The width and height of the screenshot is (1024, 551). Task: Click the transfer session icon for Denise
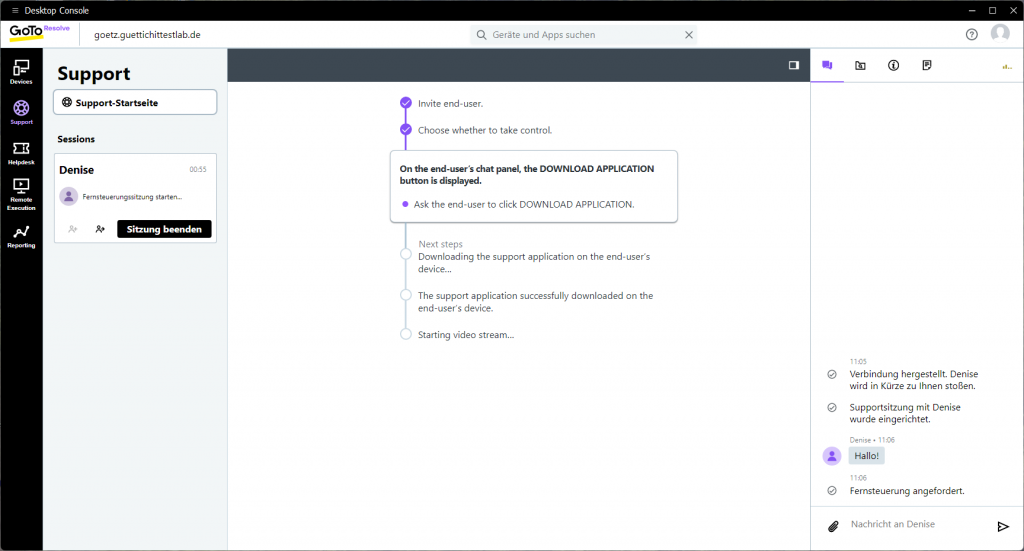point(100,229)
